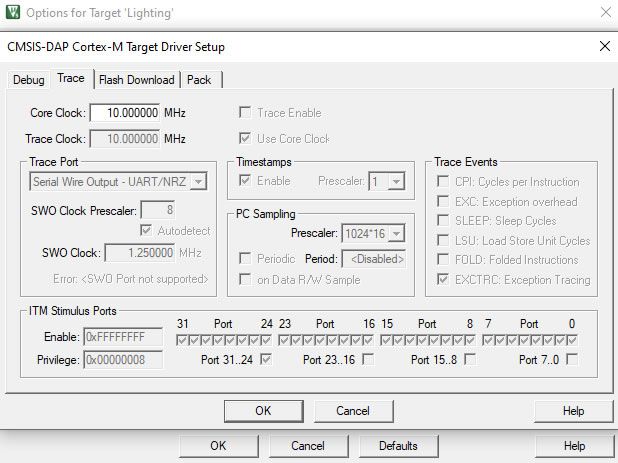Enable the Trace Enable checkbox
Screen dimensions: 618x463
tap(245, 112)
